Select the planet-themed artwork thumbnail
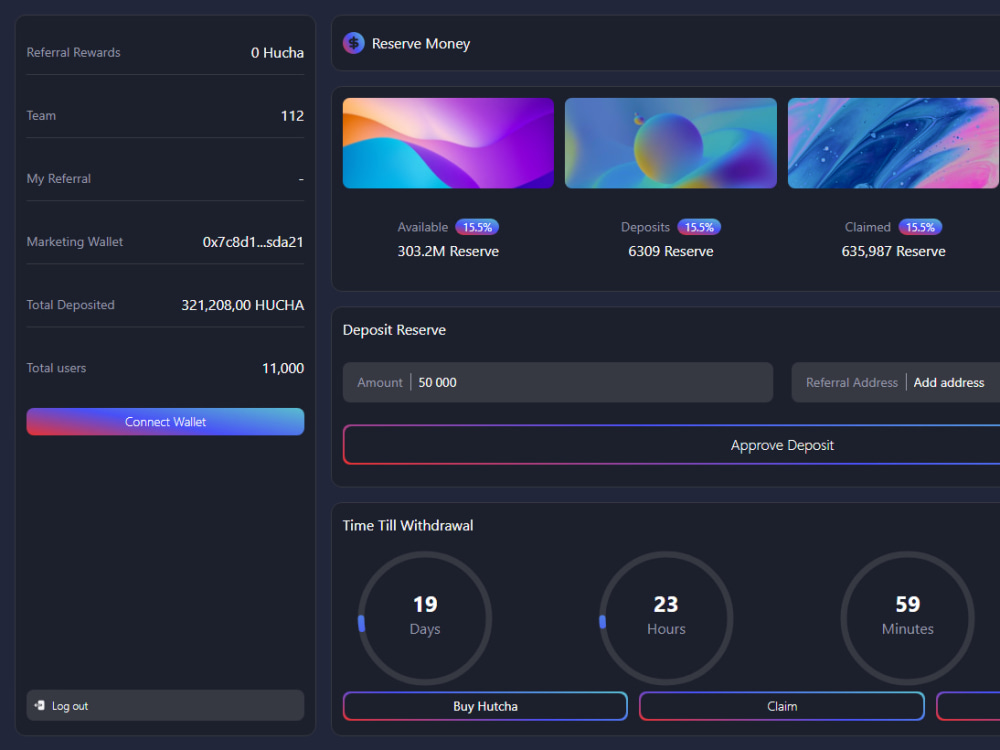1000x750 pixels. click(x=670, y=143)
